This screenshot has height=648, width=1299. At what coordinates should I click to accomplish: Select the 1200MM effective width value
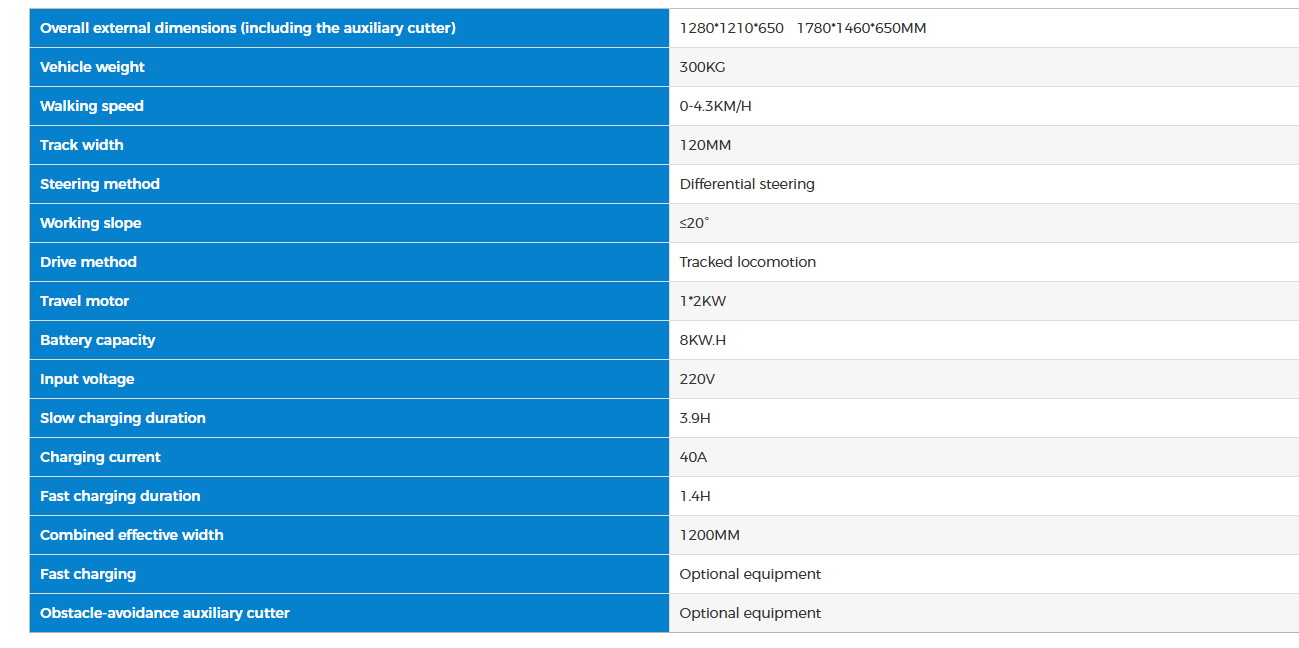pyautogui.click(x=710, y=535)
